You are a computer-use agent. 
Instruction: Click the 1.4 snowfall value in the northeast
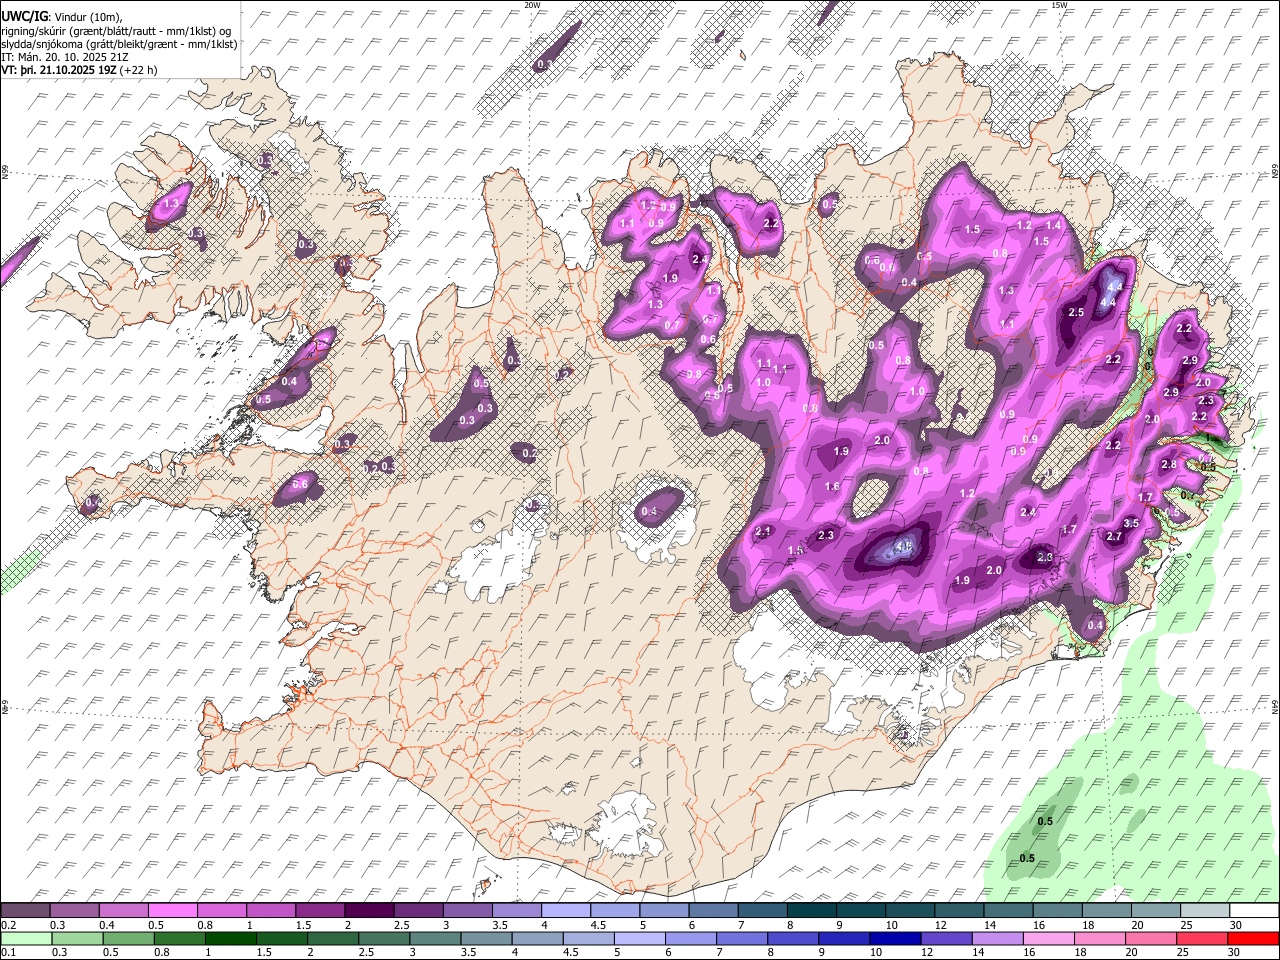1053,226
